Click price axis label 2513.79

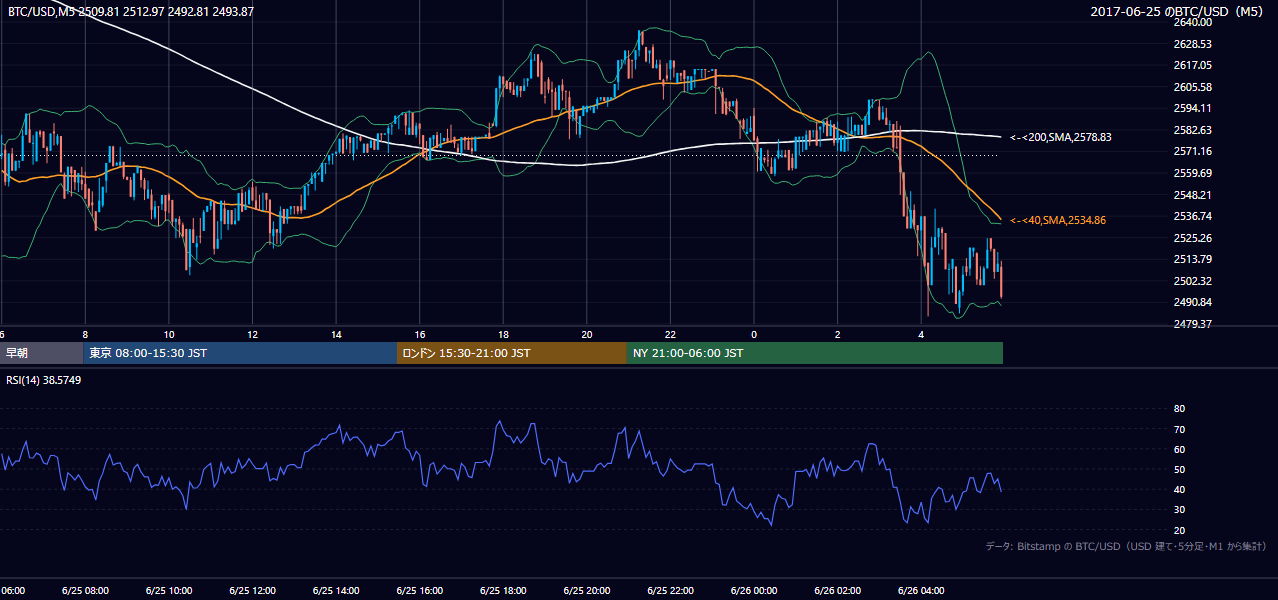pos(1192,259)
